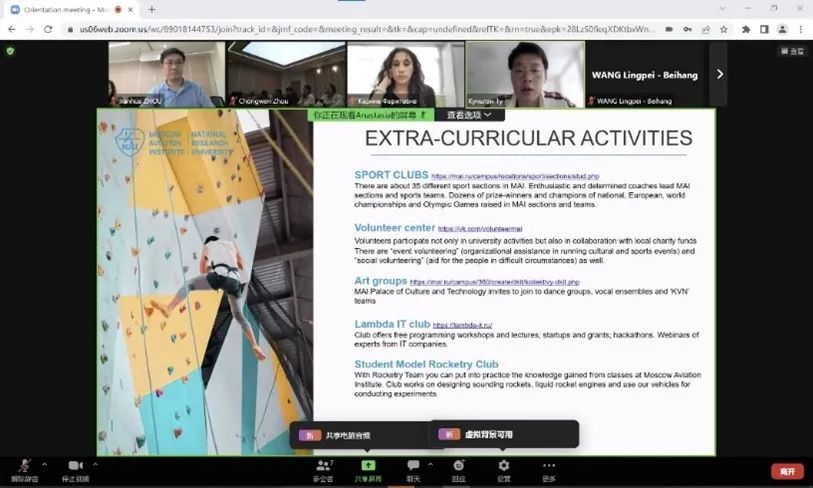
Task: Click the green share screen icon
Action: [x=368, y=465]
